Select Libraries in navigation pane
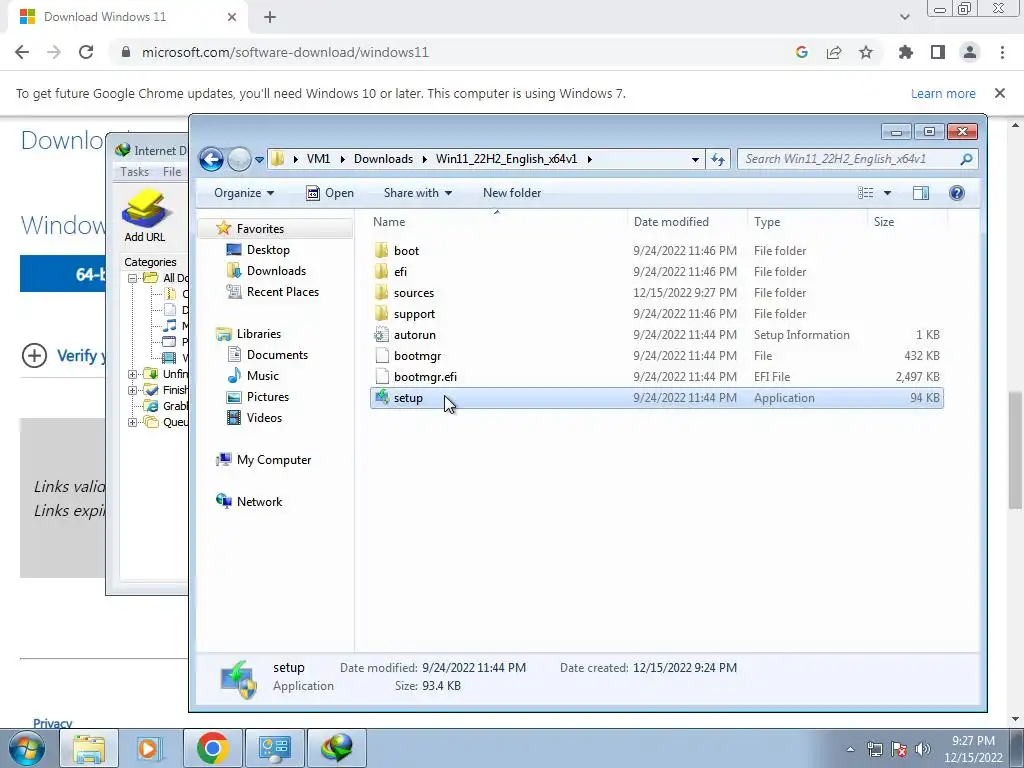 click(259, 334)
